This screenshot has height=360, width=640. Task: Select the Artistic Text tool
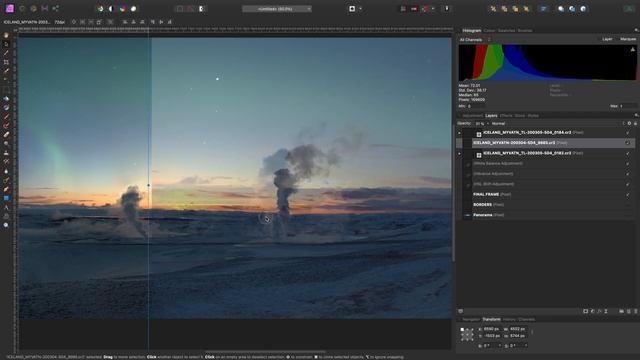(x=6, y=207)
